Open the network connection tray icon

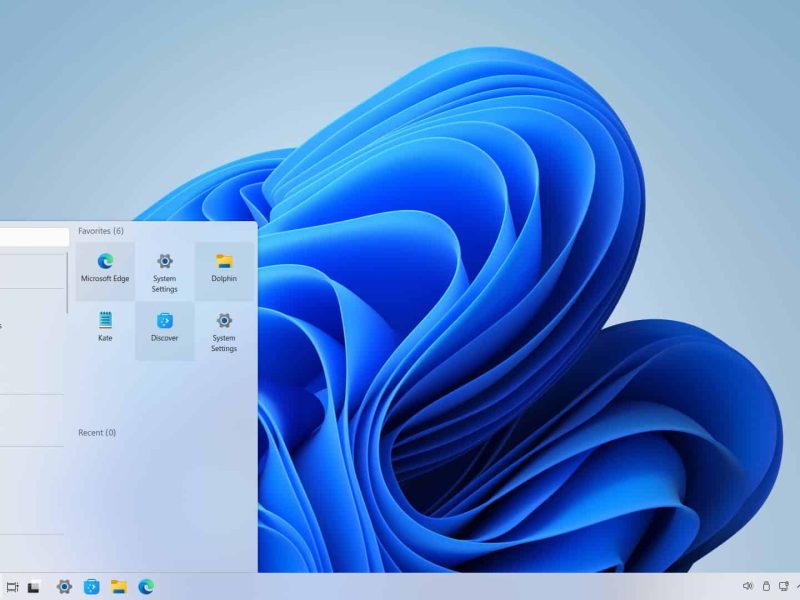pos(784,586)
